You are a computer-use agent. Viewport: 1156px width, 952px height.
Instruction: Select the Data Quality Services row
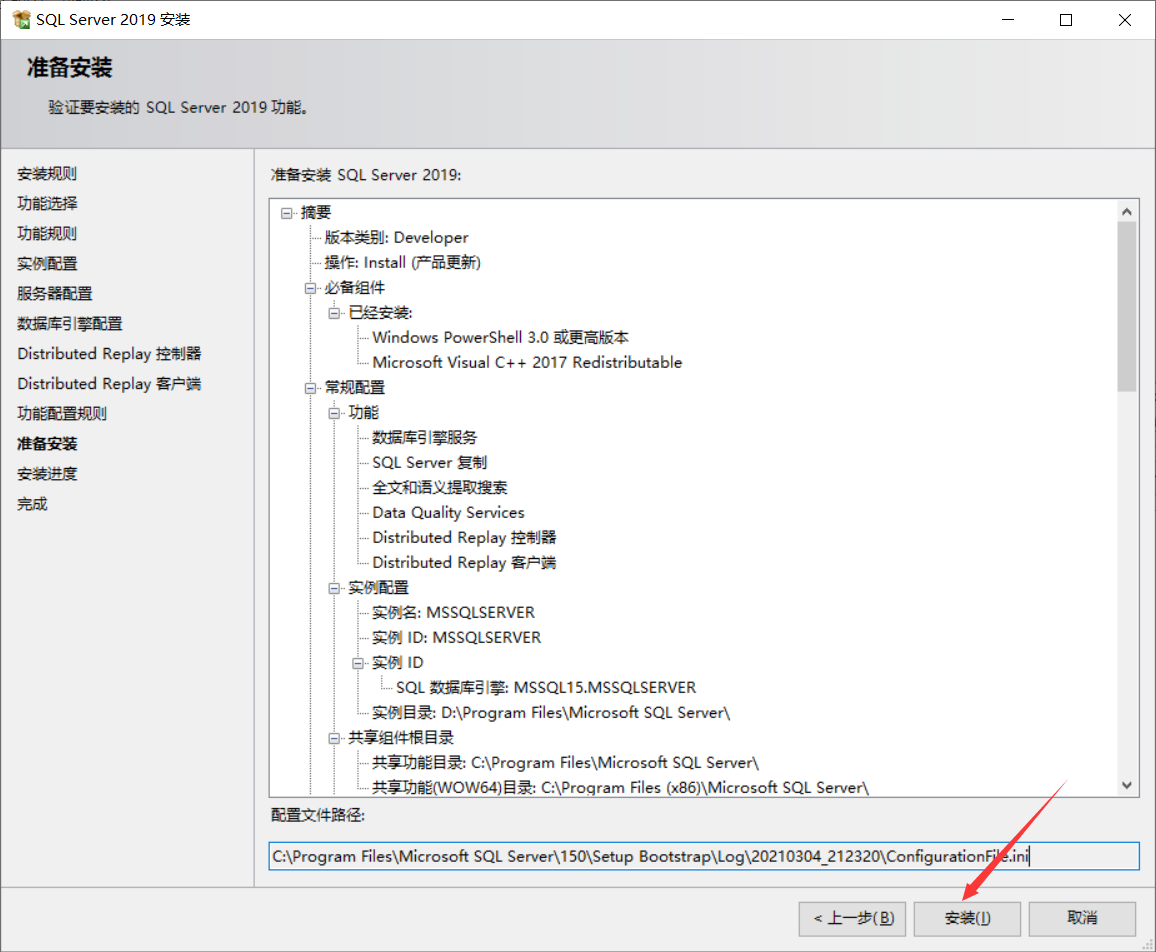(448, 513)
